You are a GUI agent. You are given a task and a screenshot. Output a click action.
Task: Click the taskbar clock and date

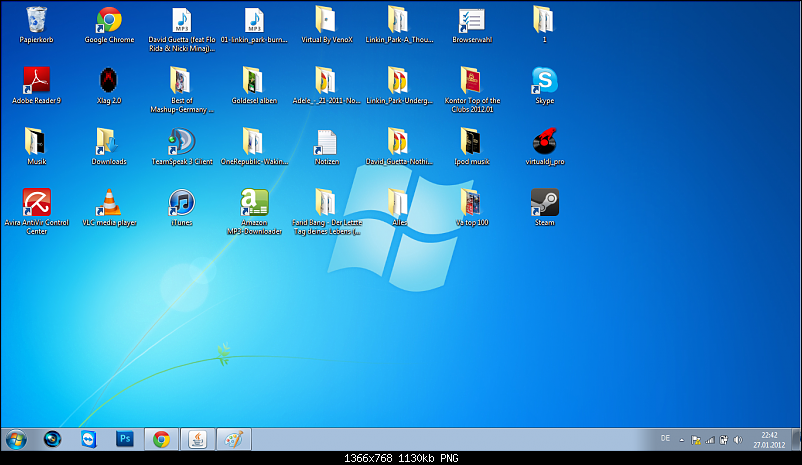tap(765, 439)
